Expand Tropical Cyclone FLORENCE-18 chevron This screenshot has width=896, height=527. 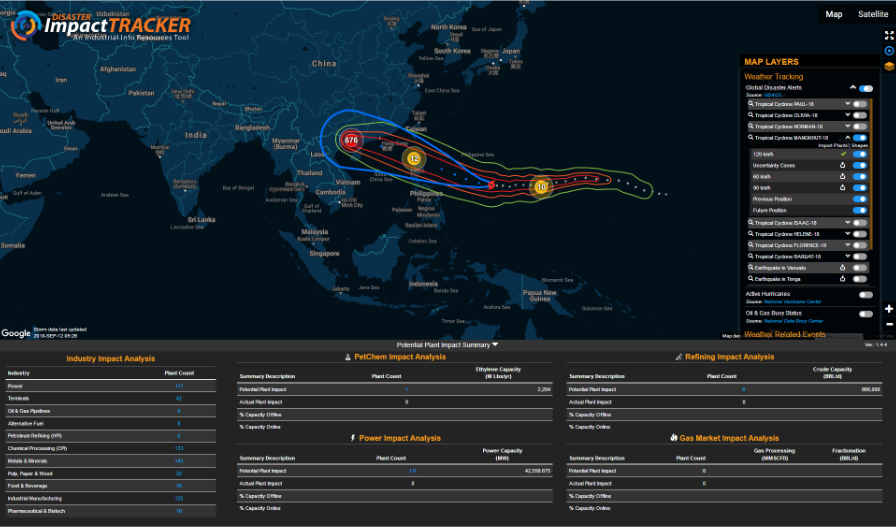[x=847, y=245]
